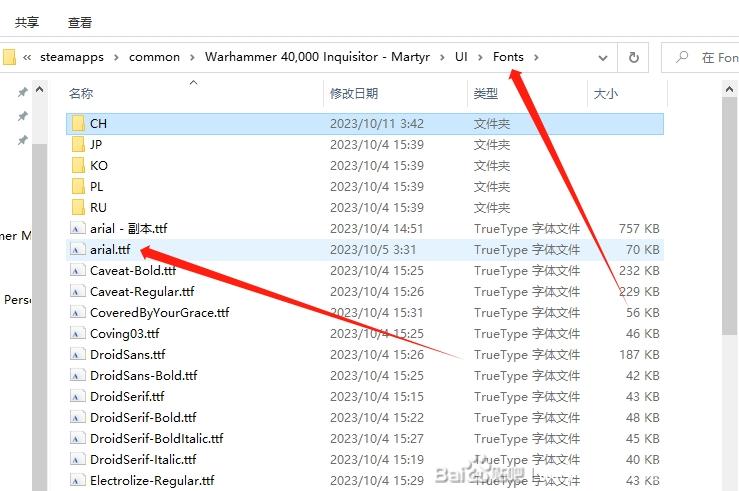Sort by 修改日期 column header

[x=354, y=93]
